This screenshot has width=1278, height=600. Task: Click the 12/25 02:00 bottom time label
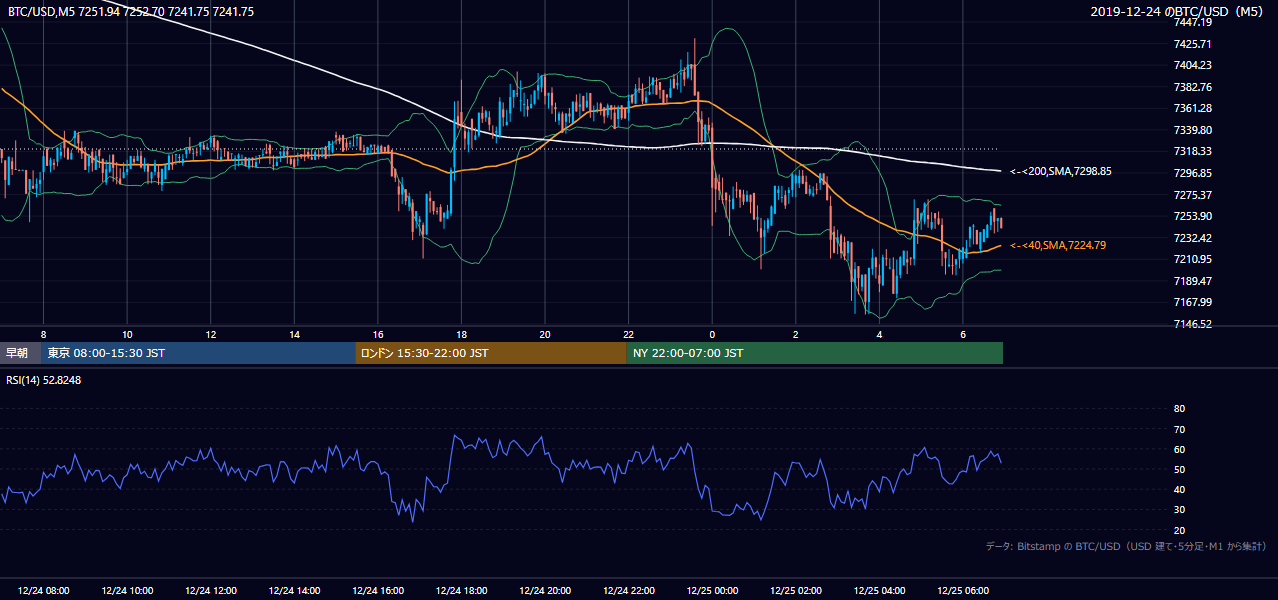[796, 591]
